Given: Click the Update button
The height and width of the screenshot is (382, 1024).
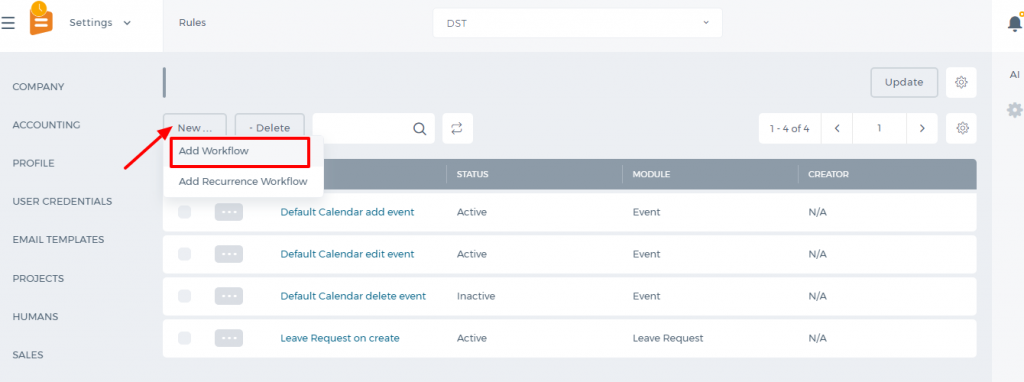Looking at the screenshot, I should [x=904, y=82].
